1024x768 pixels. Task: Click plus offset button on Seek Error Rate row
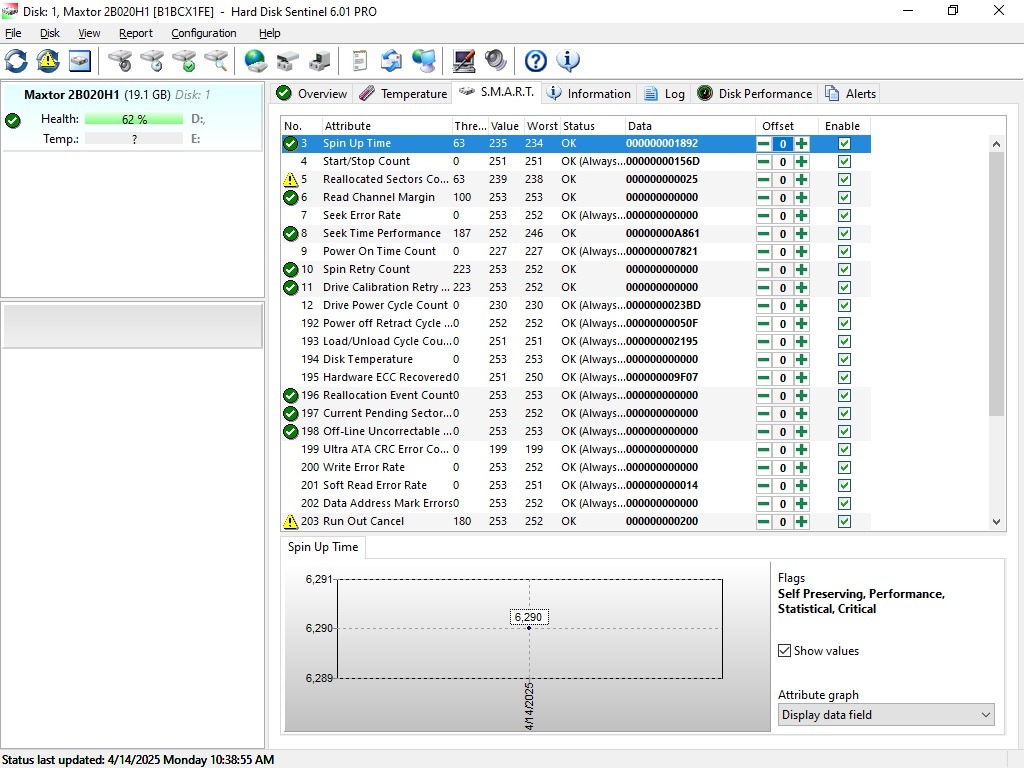801,216
